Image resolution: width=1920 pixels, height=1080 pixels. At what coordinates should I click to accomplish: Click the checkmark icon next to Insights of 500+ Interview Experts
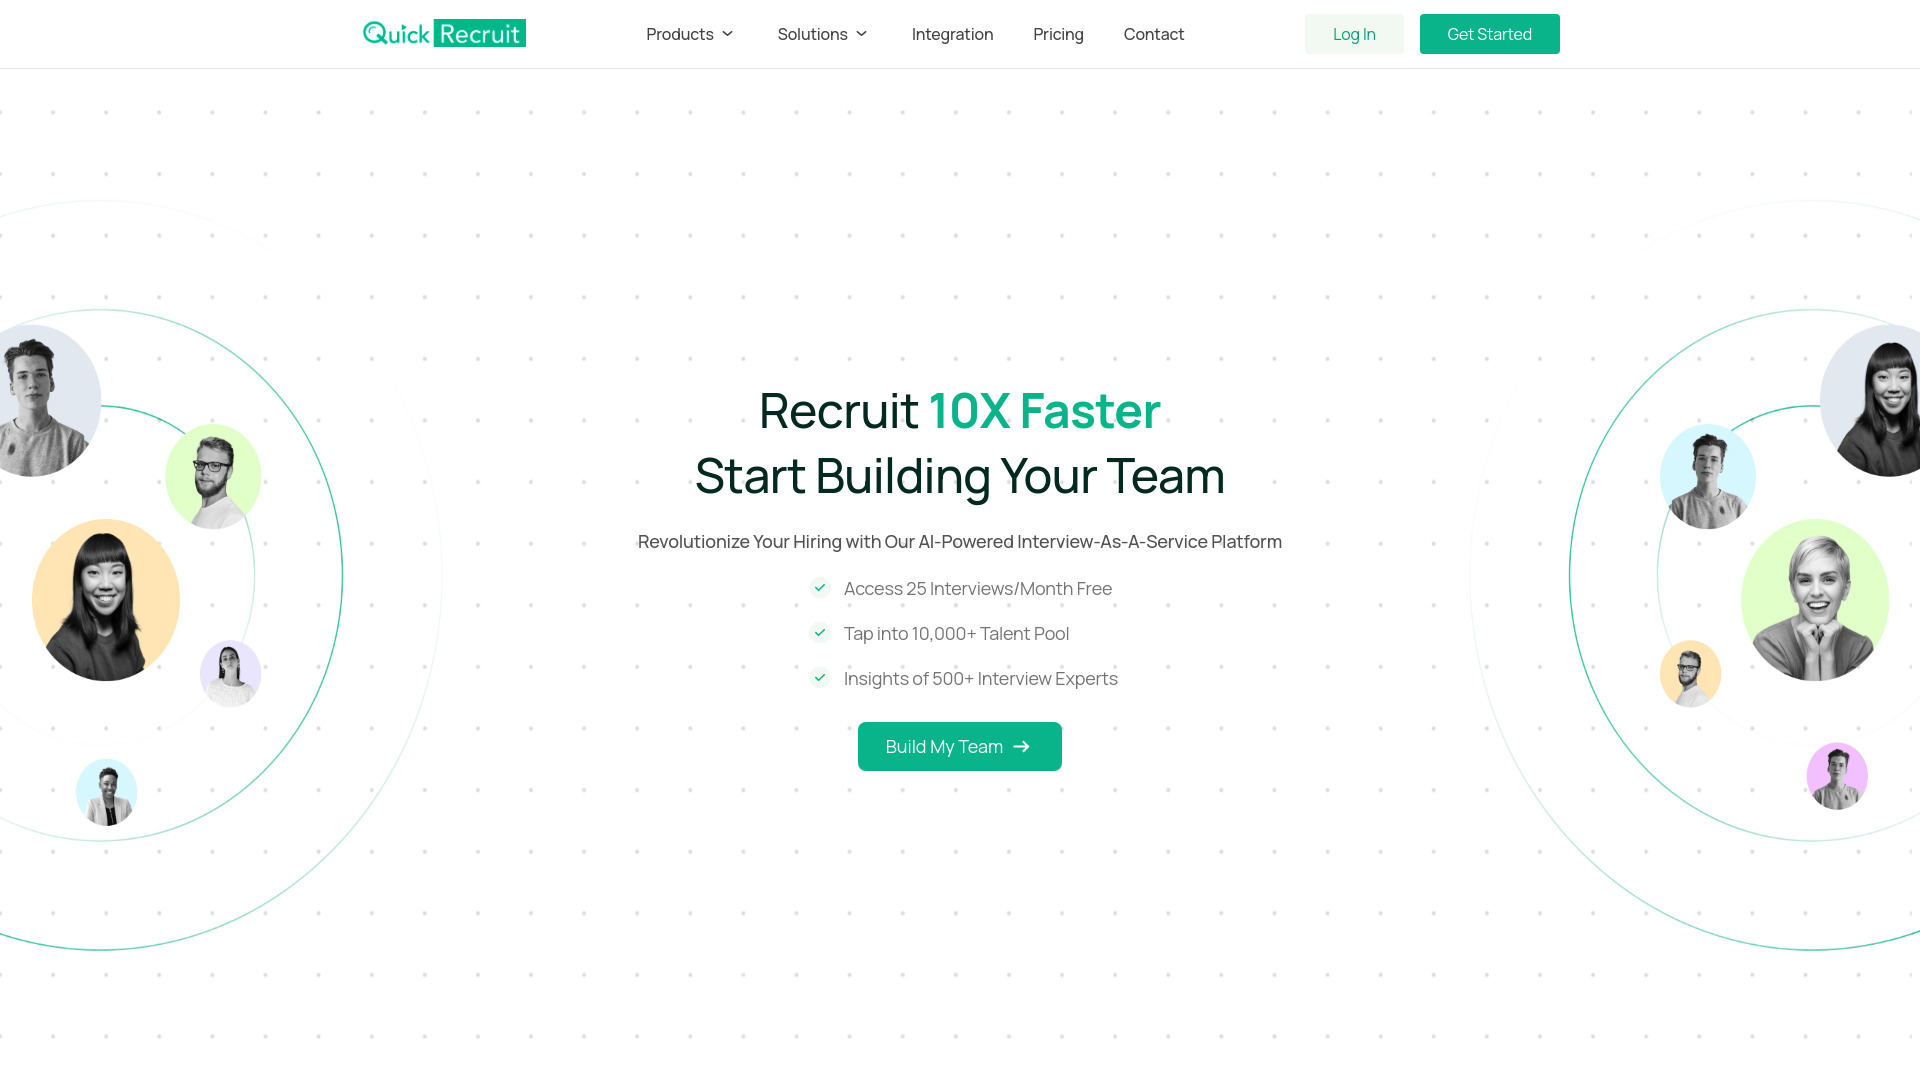(819, 678)
